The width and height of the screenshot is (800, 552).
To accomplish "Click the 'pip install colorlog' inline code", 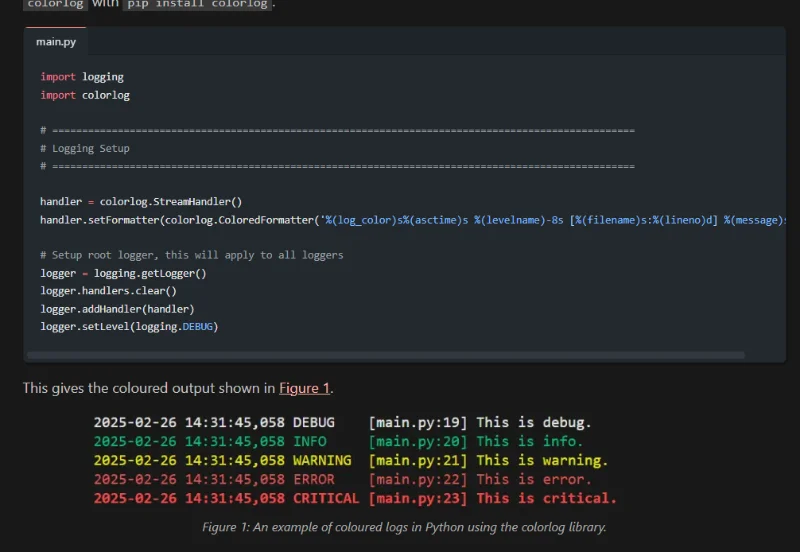I will tap(198, 4).
